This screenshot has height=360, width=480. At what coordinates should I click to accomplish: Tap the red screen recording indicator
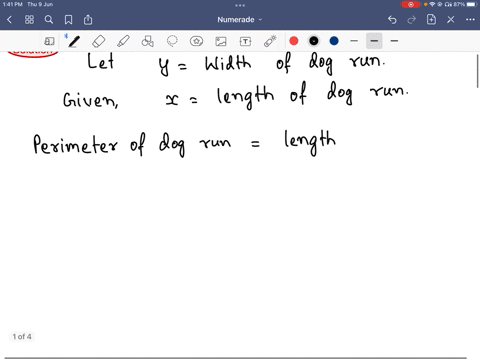point(411,4)
